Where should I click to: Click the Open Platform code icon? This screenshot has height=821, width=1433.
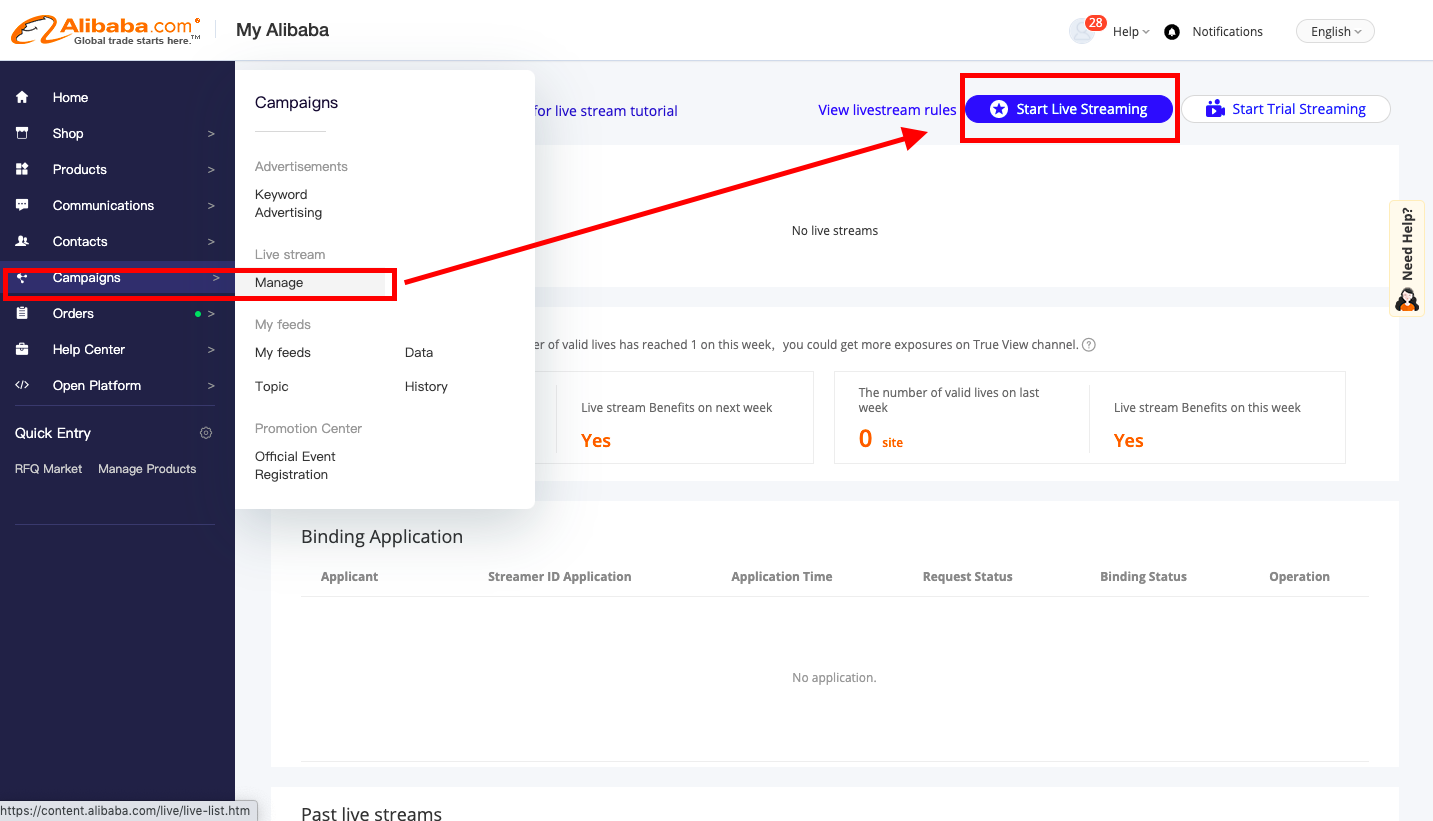(22, 385)
